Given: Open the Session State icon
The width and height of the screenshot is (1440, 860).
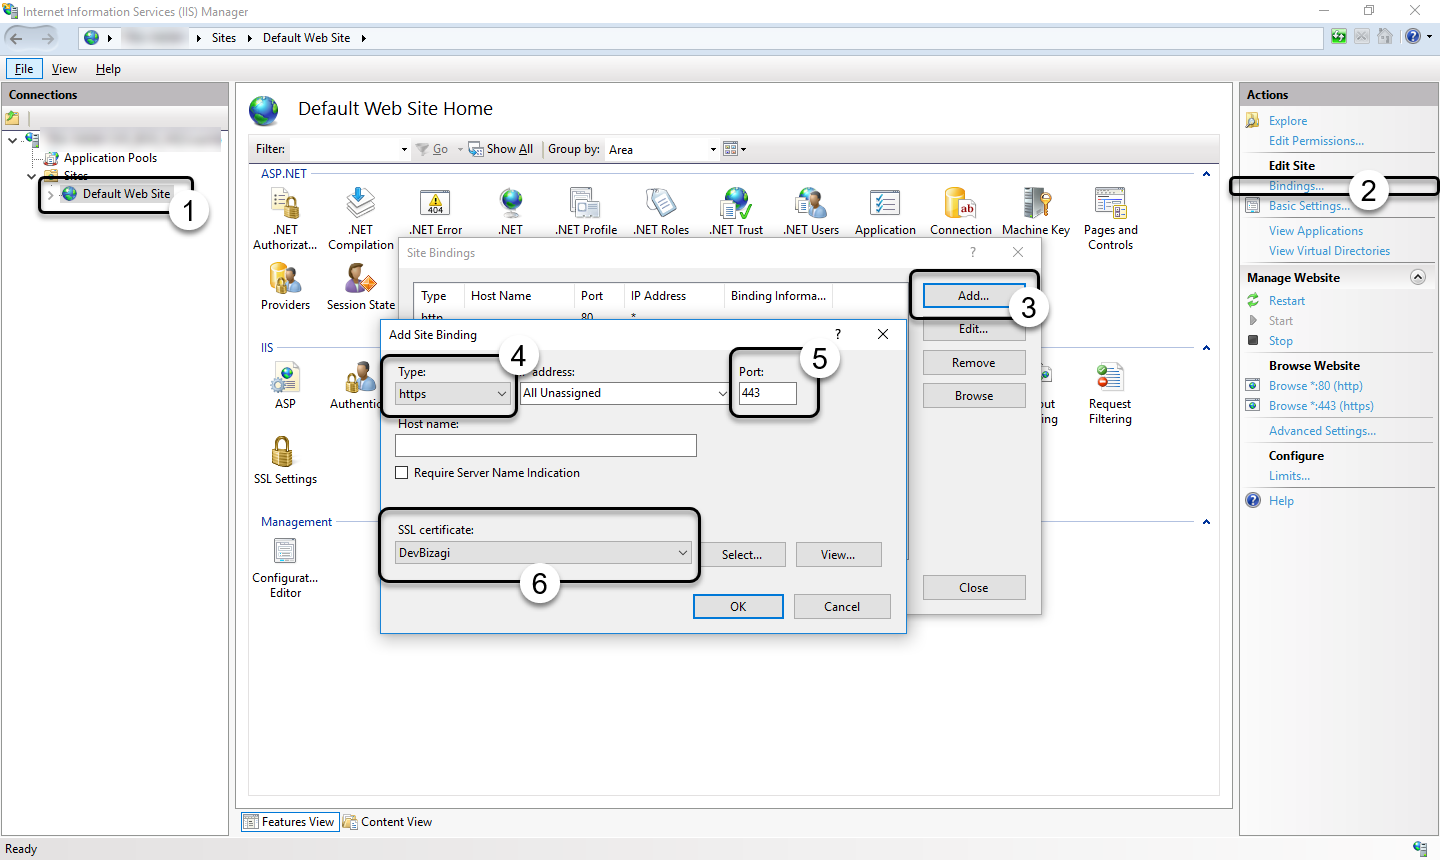Looking at the screenshot, I should (360, 279).
